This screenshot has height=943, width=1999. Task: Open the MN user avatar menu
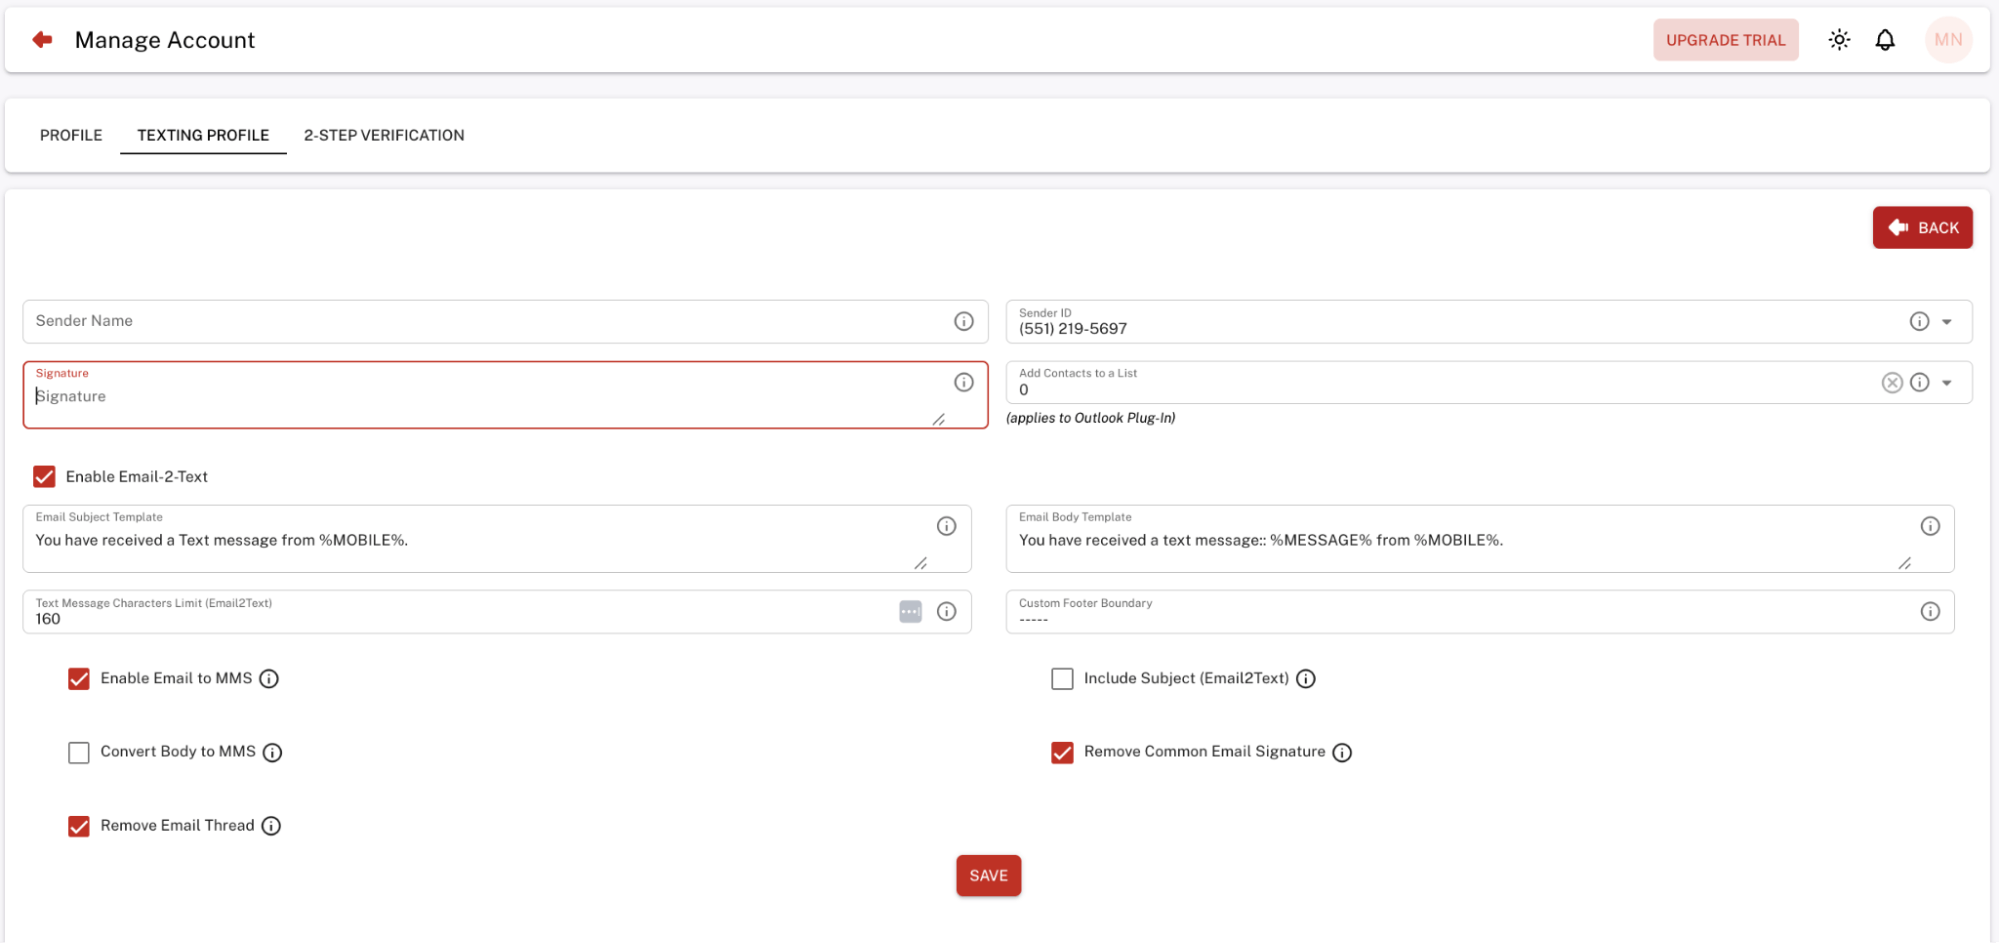coord(1947,40)
